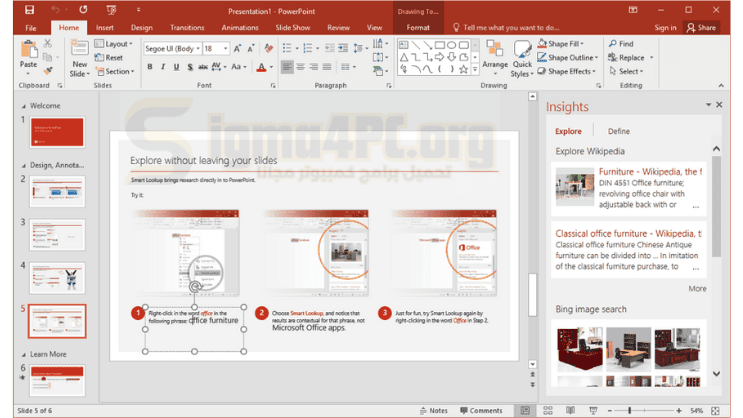
Task: Switch to Normal view icon in status bar
Action: click(x=525, y=410)
